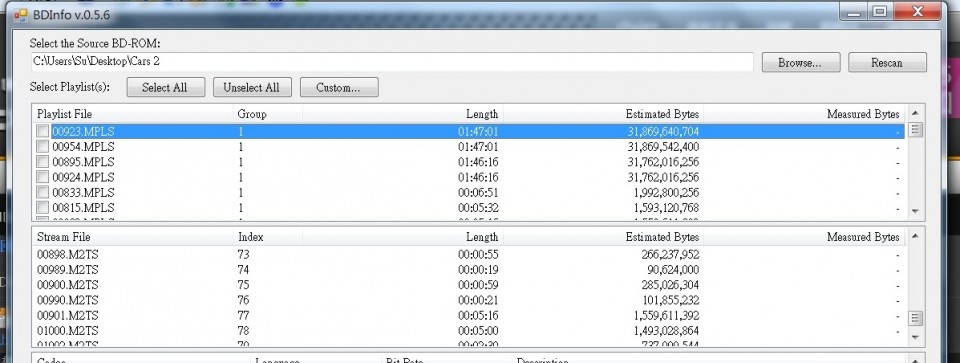The width and height of the screenshot is (960, 363).
Task: Click stream size value 90,624,000
Action: tap(673, 270)
